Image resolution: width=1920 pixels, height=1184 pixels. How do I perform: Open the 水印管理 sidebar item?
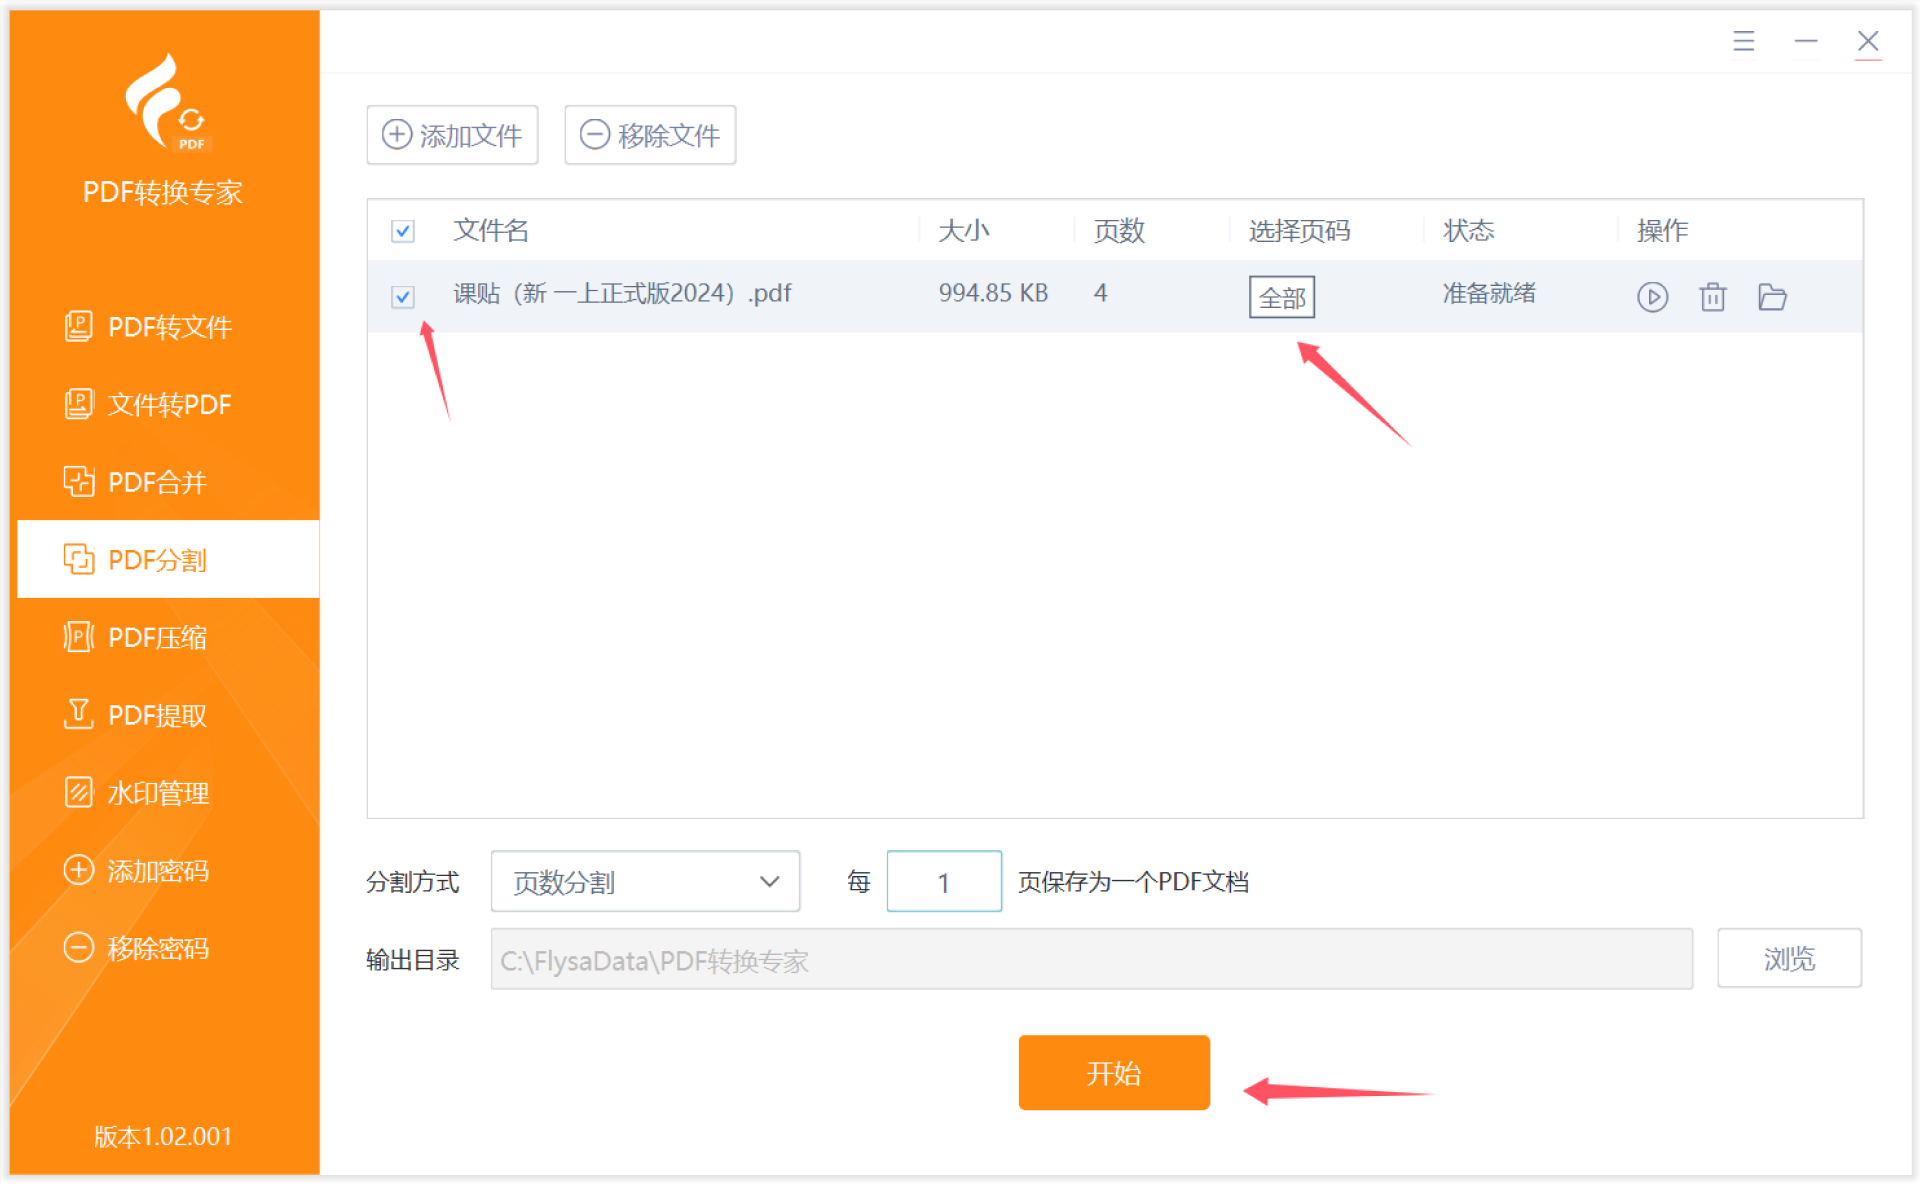pyautogui.click(x=157, y=793)
